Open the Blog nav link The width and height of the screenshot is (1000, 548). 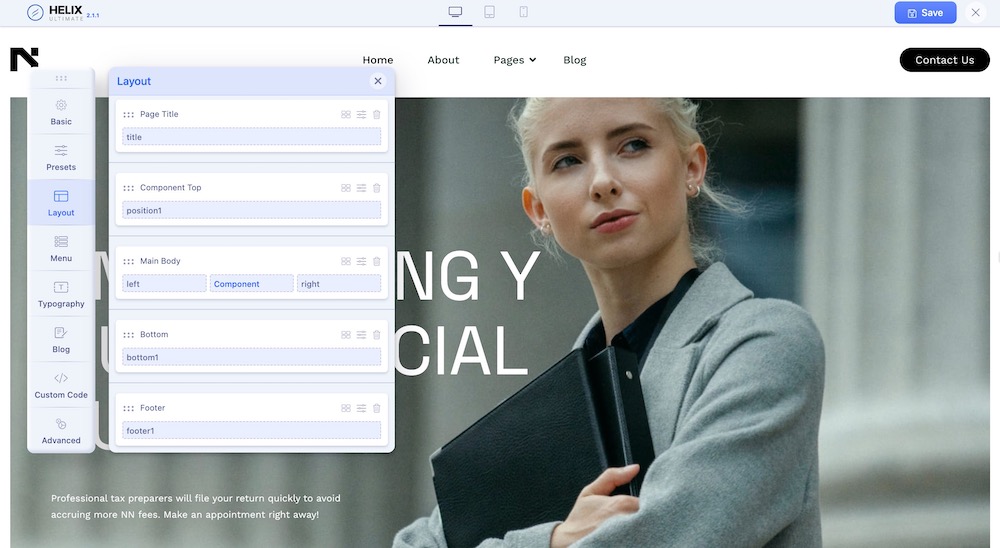575,60
